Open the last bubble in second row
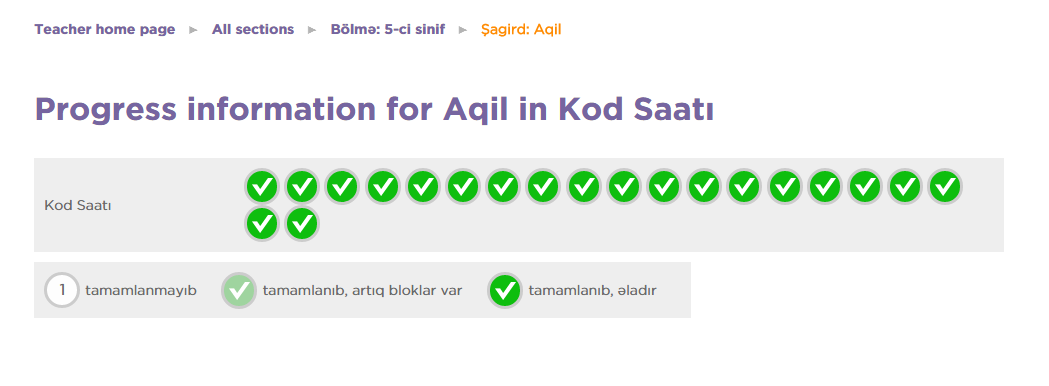Image resolution: width=1049 pixels, height=386 pixels. click(302, 224)
